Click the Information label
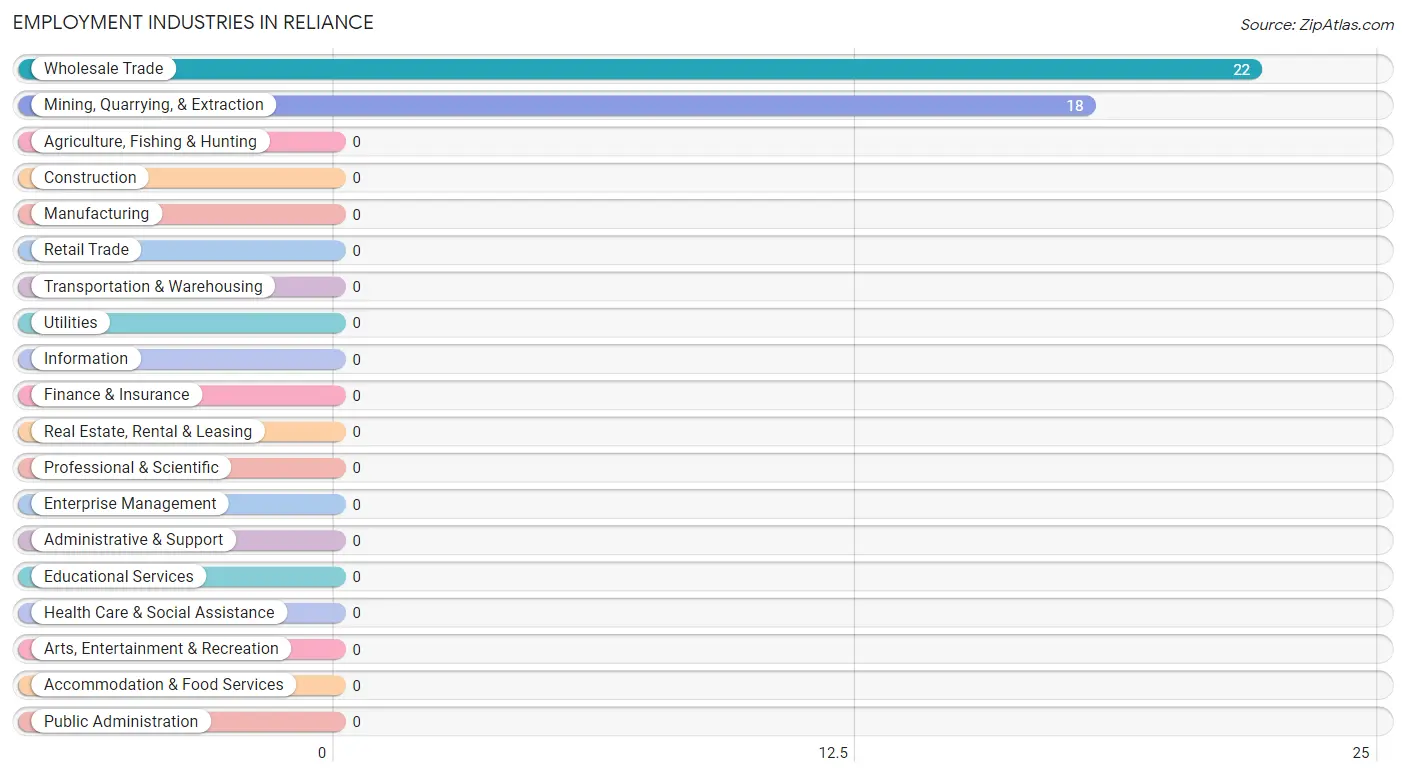Image resolution: width=1406 pixels, height=776 pixels. 86,359
